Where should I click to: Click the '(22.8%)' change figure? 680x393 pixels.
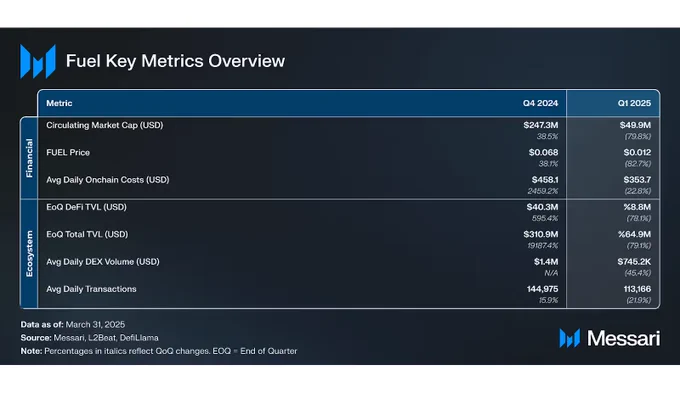tap(638, 191)
